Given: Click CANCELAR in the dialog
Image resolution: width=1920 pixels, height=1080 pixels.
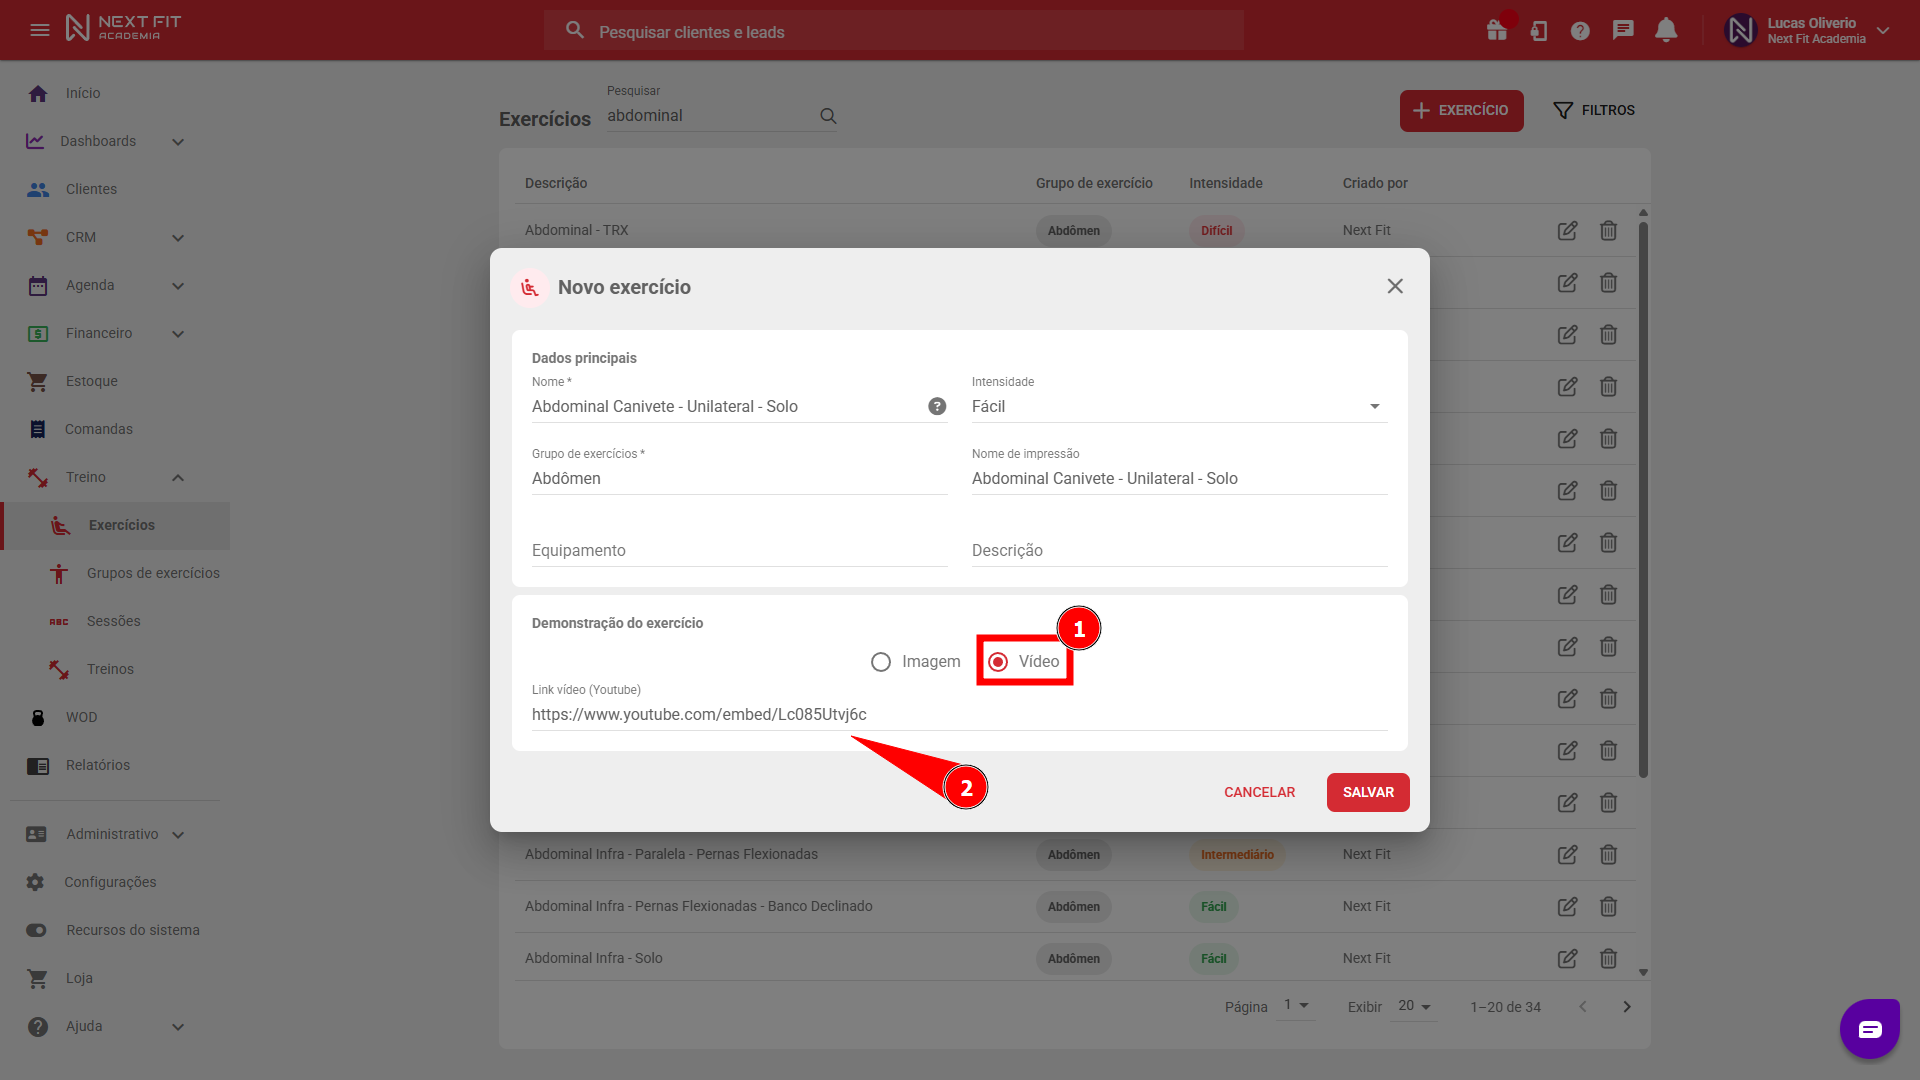Looking at the screenshot, I should pyautogui.click(x=1259, y=792).
